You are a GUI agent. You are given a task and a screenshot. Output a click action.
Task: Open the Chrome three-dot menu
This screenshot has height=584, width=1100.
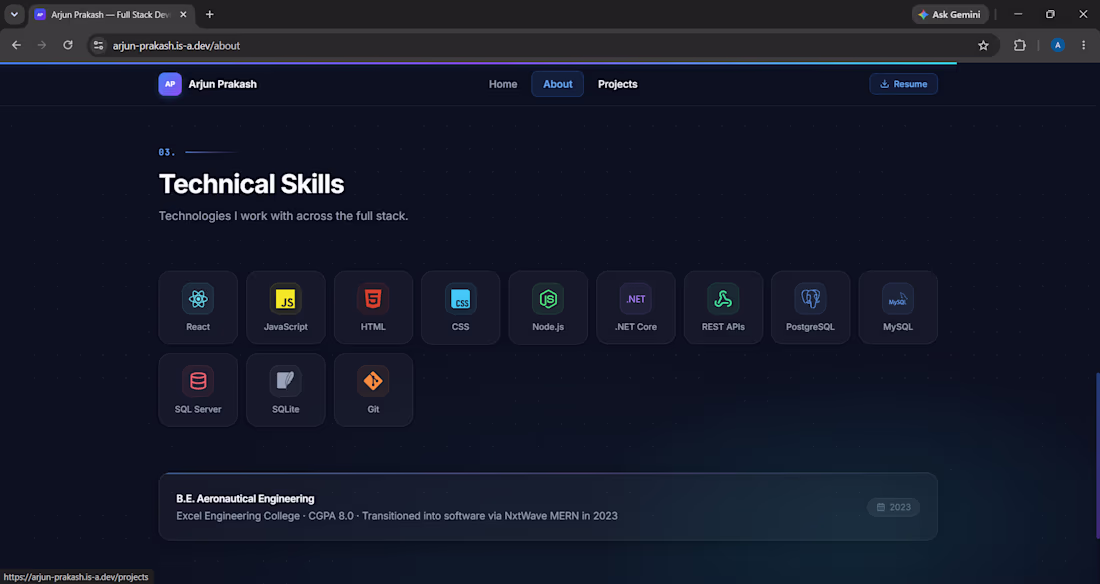1084,46
